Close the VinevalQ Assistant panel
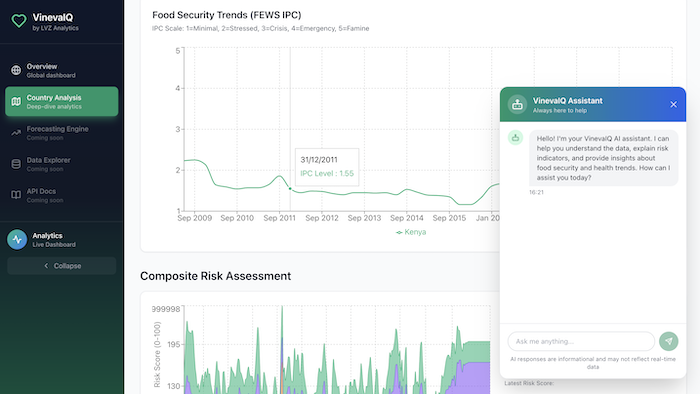 673,104
